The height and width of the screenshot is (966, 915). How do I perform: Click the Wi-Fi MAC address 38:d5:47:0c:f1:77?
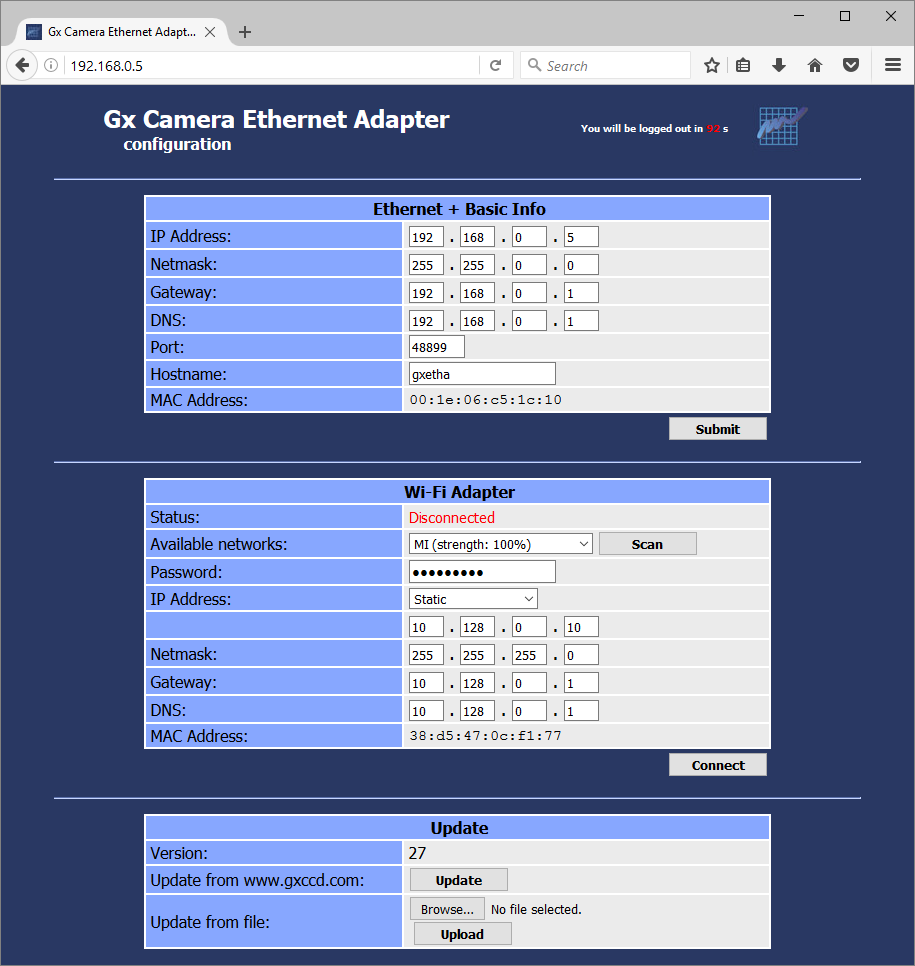(x=486, y=736)
